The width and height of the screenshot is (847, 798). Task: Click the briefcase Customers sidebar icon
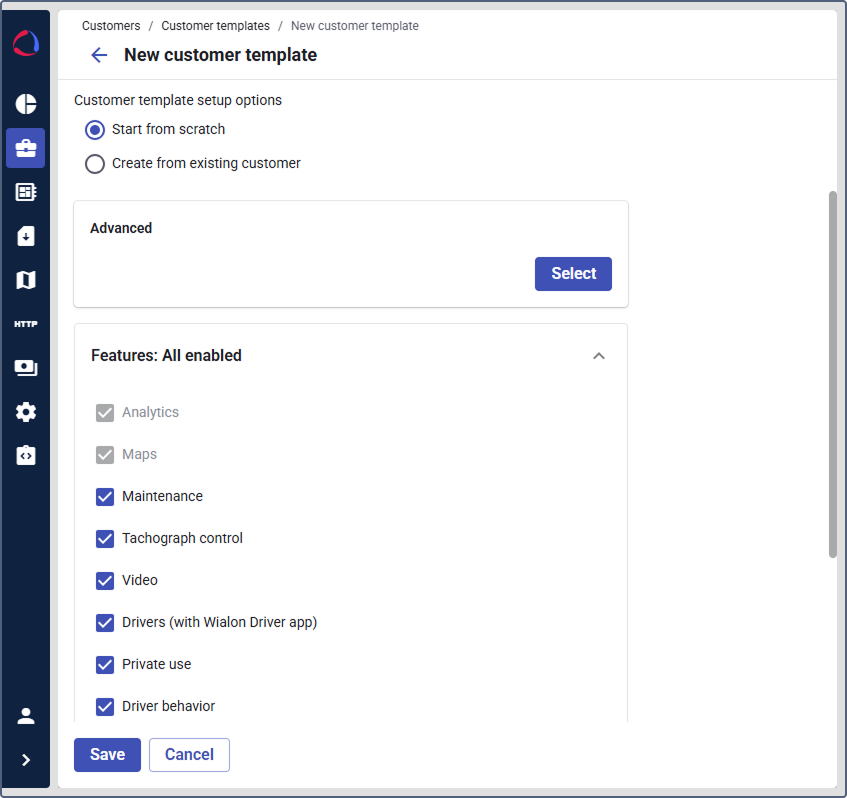pyautogui.click(x=26, y=148)
